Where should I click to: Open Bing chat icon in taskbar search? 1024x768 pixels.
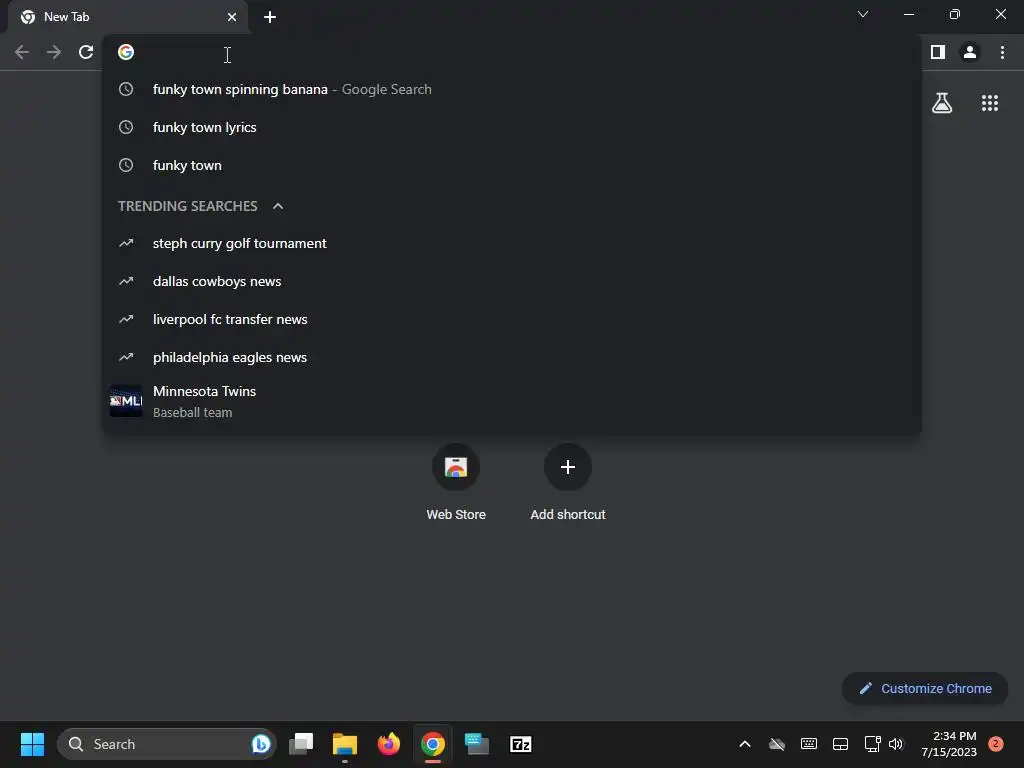pos(261,744)
